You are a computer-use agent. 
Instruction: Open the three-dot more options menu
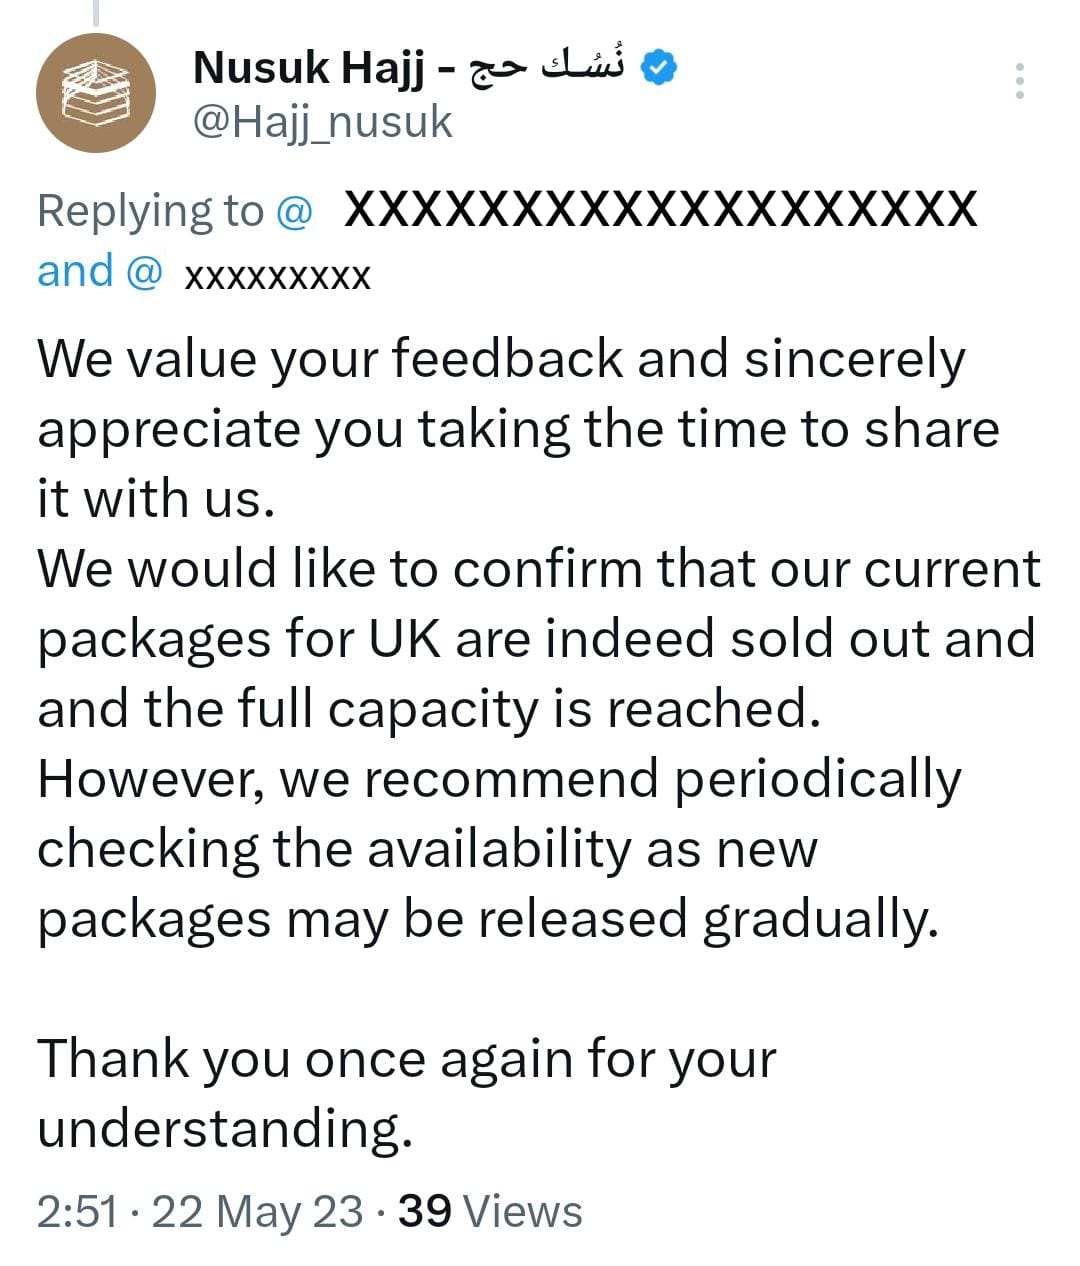pyautogui.click(x=1019, y=81)
